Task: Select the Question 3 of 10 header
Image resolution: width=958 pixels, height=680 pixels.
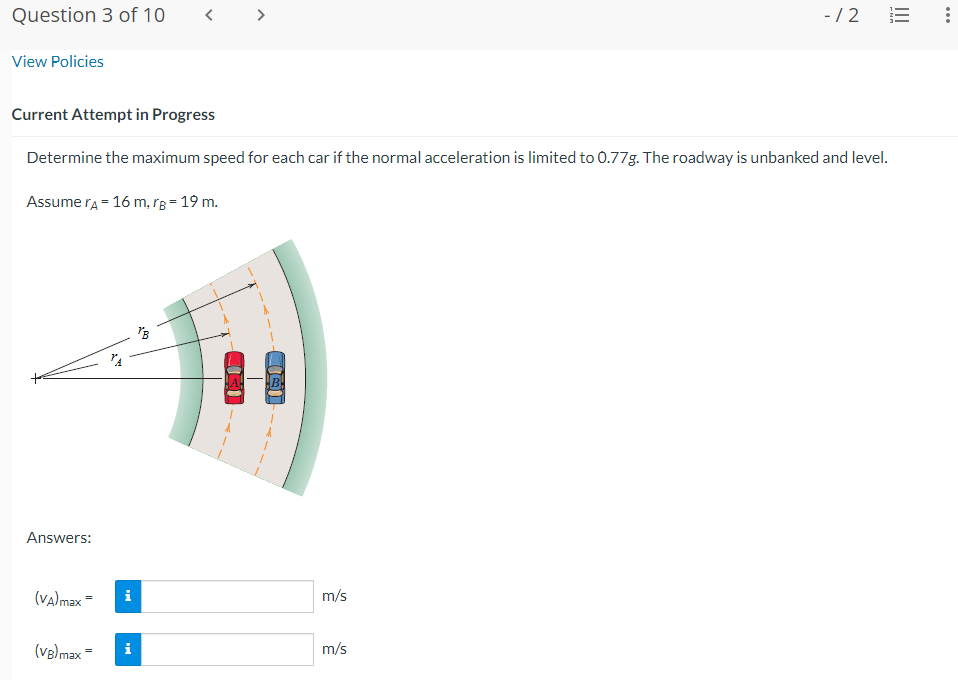Action: (x=88, y=15)
